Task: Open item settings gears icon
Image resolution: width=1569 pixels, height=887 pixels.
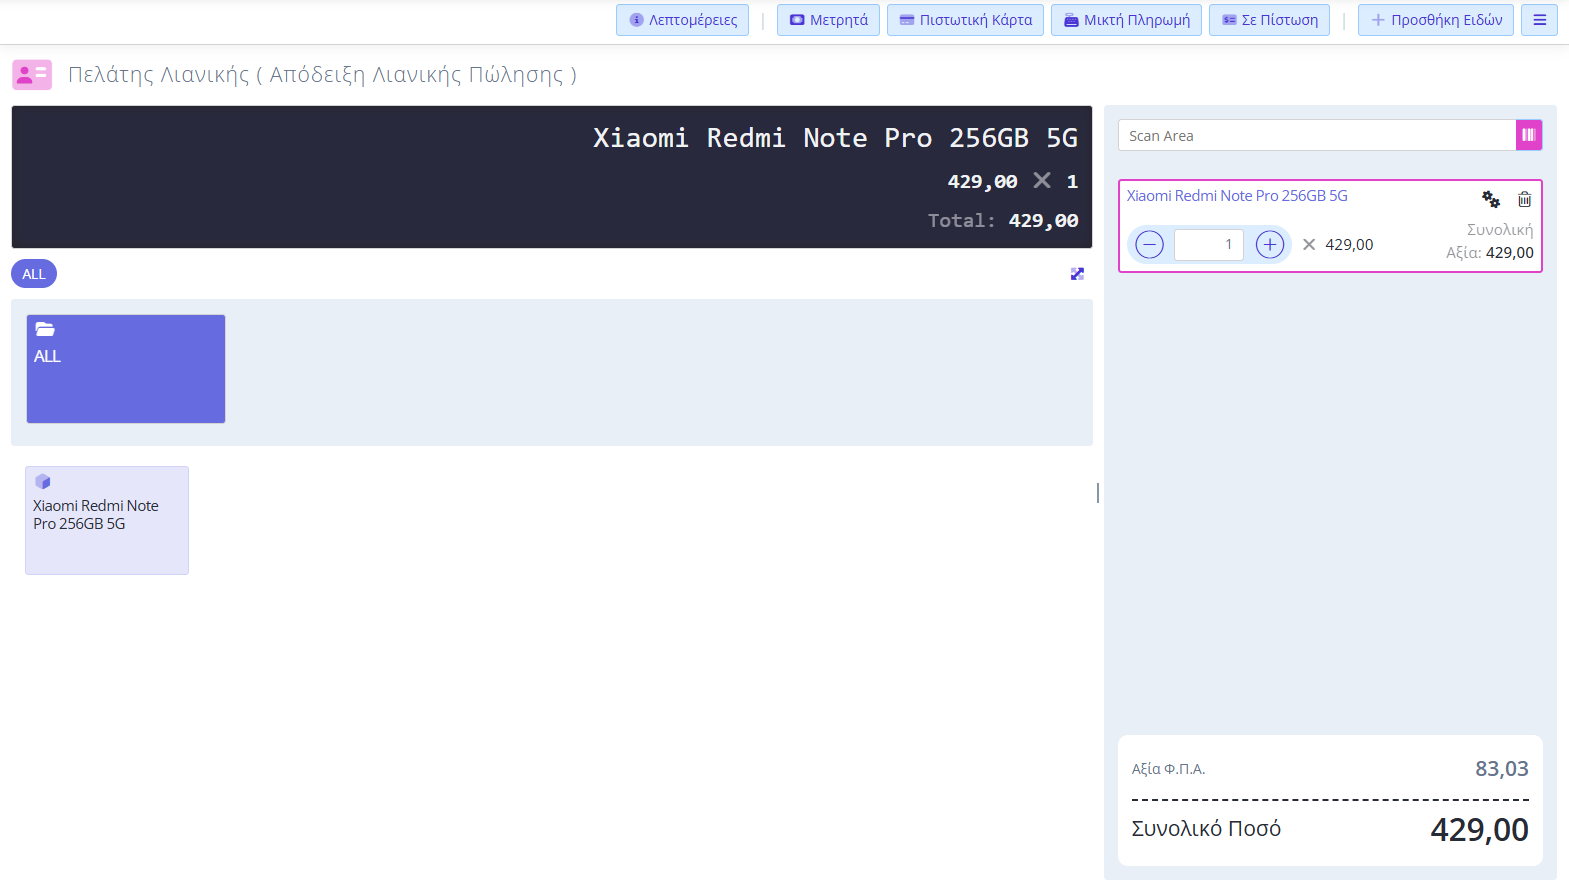Action: tap(1490, 199)
